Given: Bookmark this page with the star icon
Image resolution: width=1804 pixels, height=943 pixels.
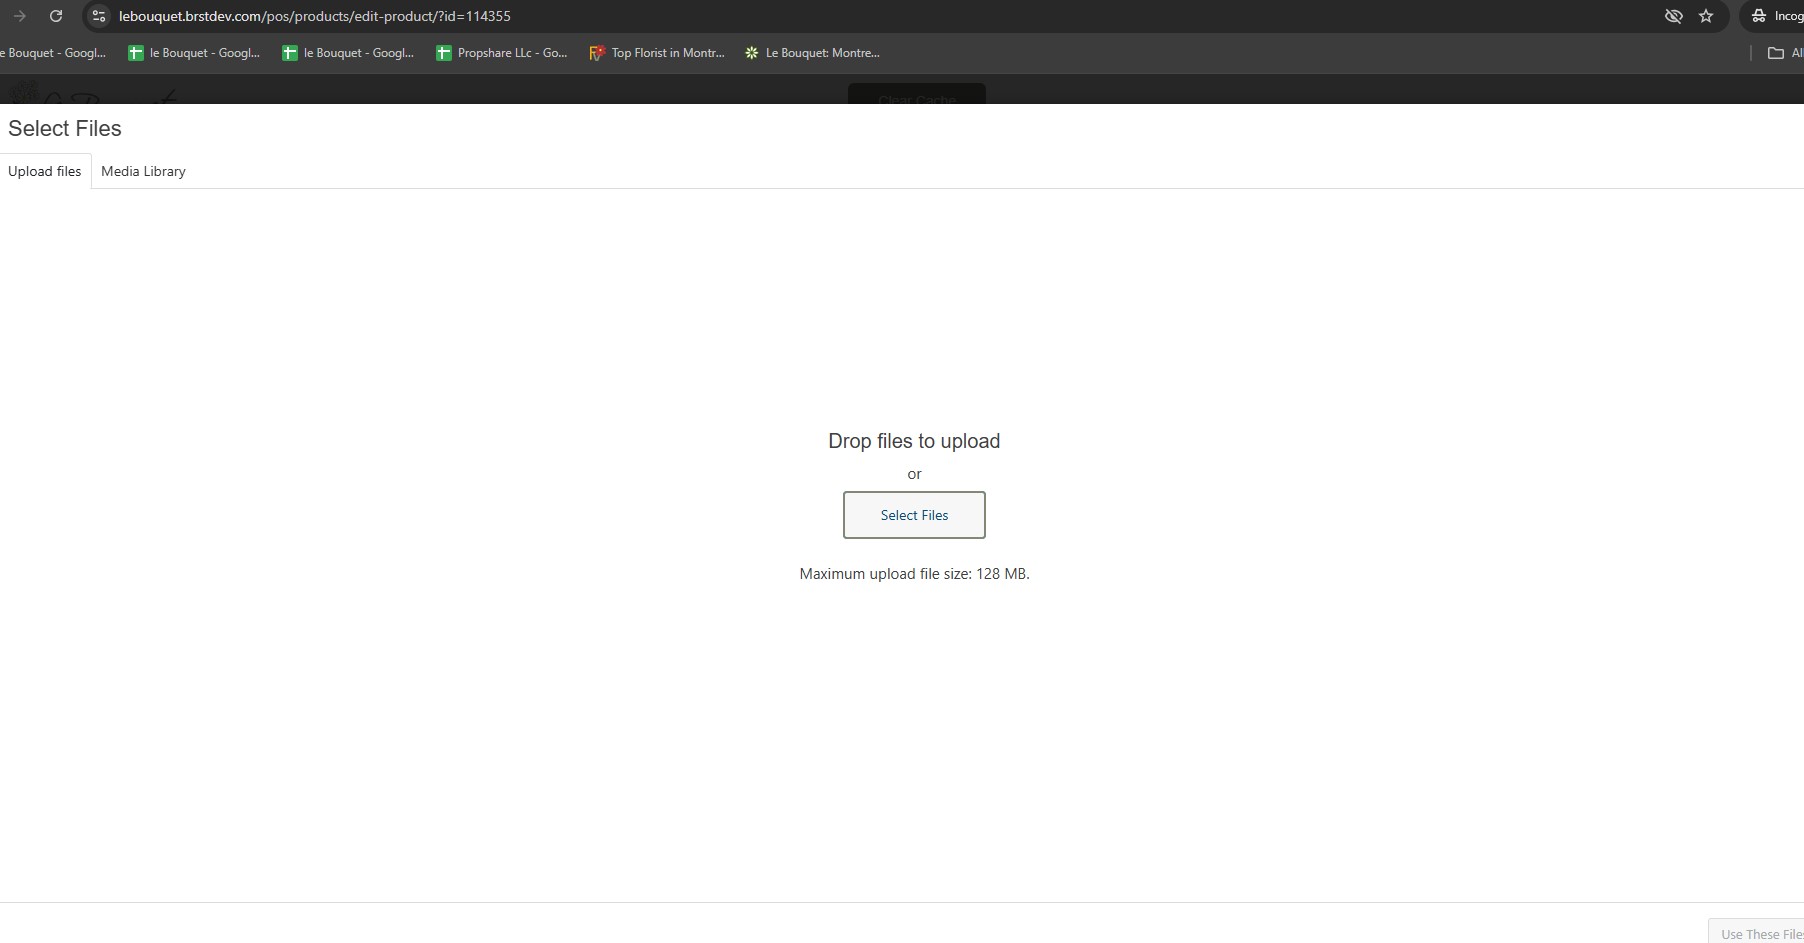Looking at the screenshot, I should click(1706, 16).
